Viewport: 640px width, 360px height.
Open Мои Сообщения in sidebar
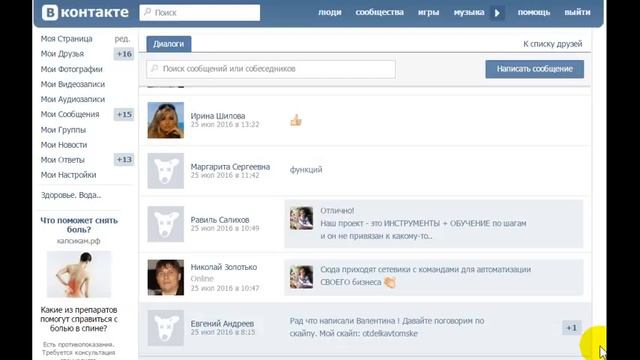(70, 114)
